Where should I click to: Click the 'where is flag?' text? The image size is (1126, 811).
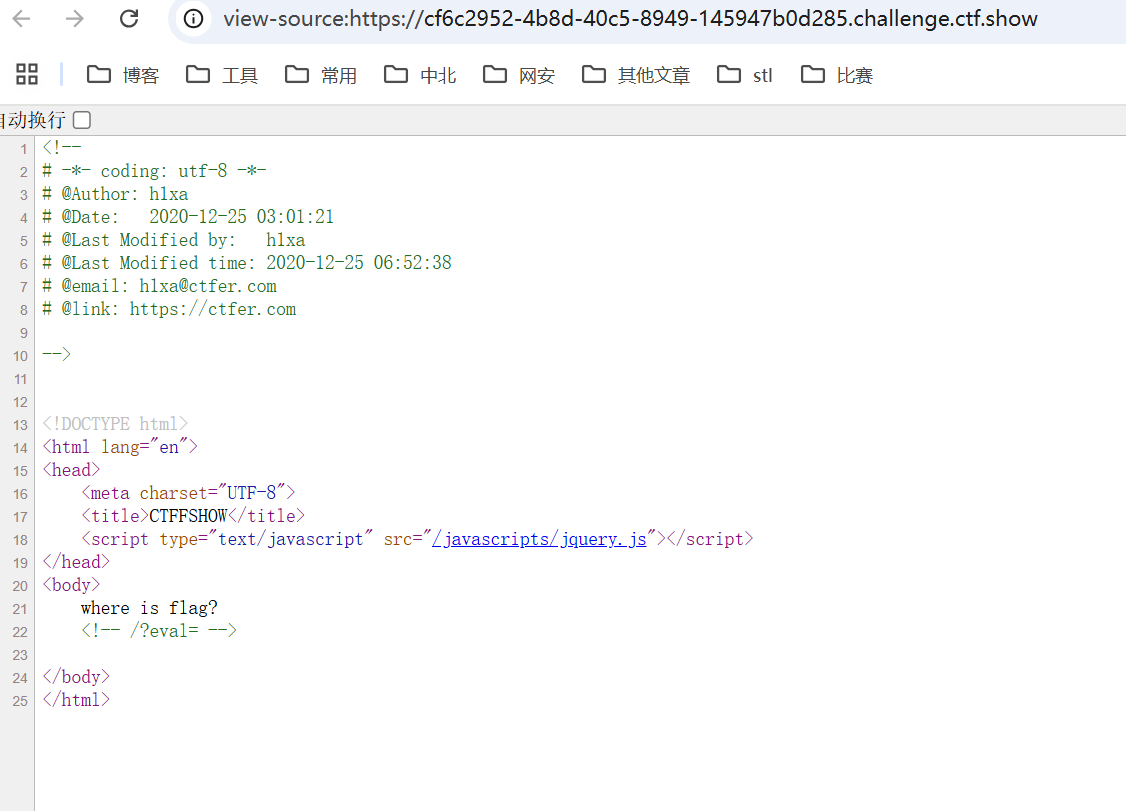pos(149,608)
